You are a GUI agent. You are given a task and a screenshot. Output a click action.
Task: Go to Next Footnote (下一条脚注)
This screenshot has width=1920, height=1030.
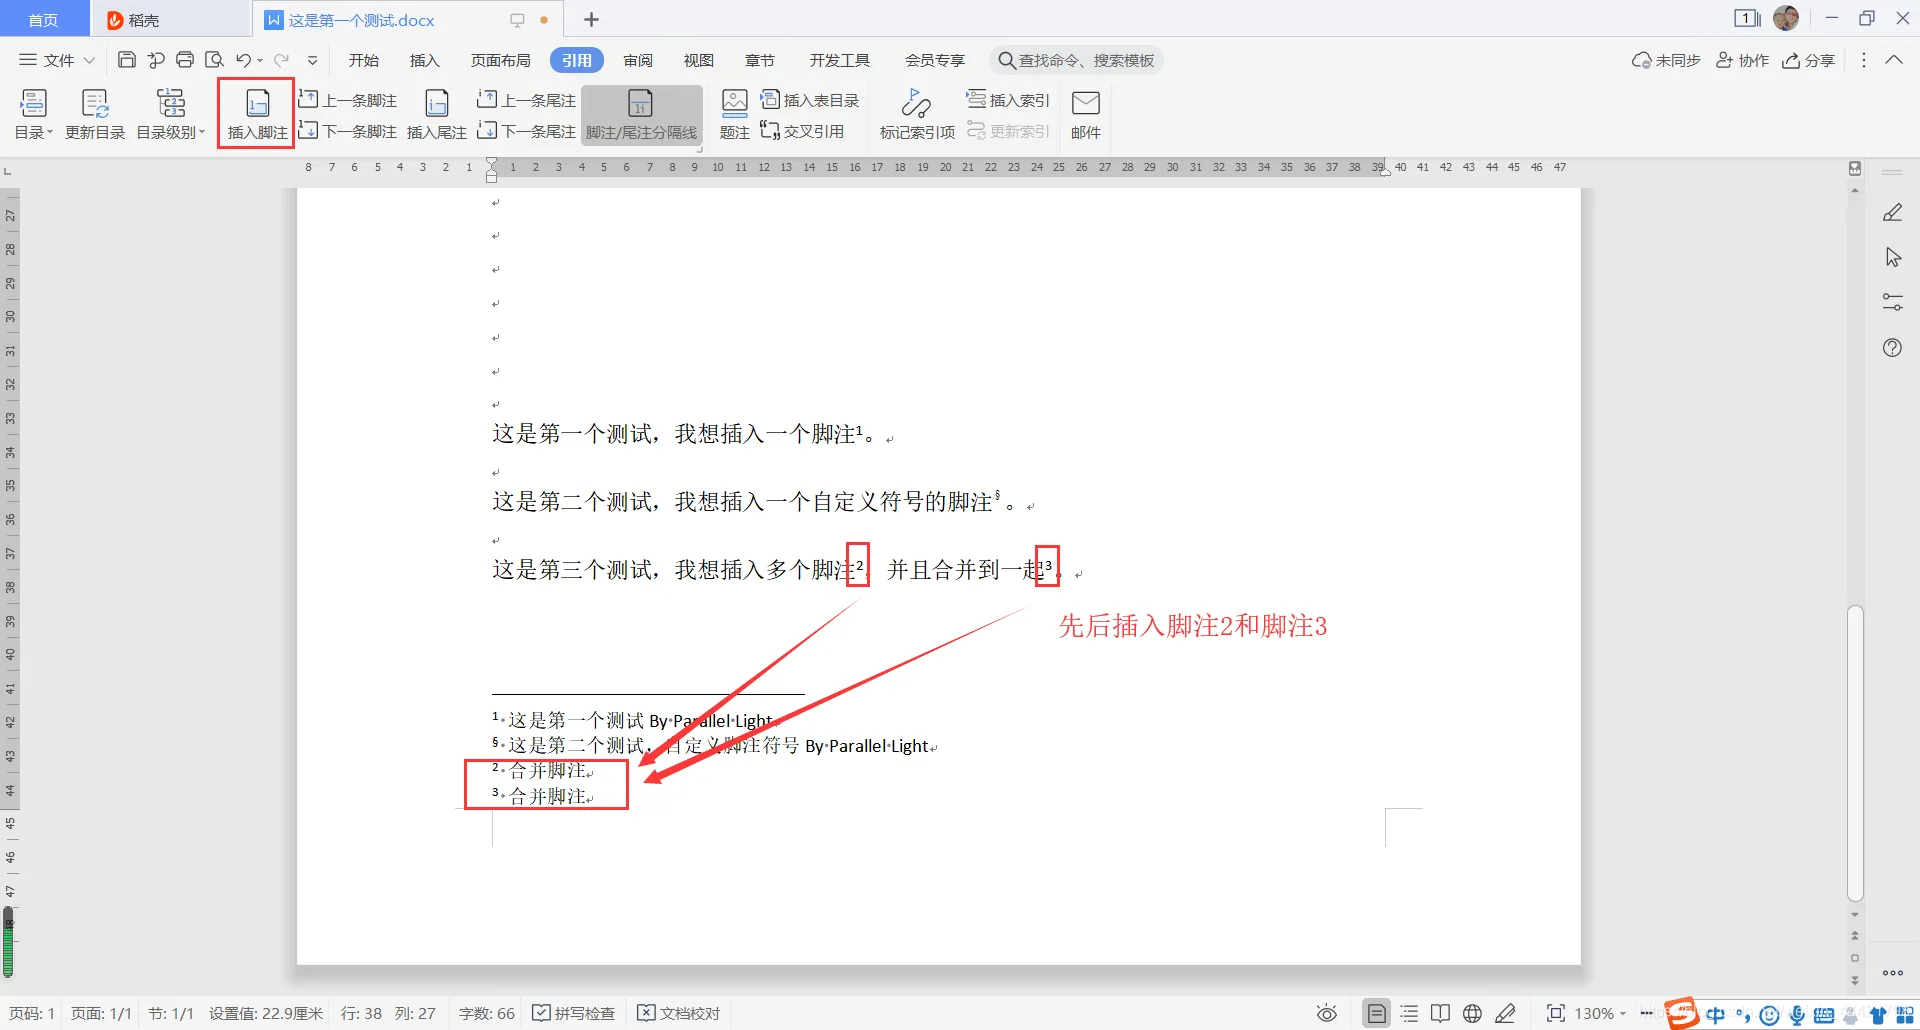347,131
